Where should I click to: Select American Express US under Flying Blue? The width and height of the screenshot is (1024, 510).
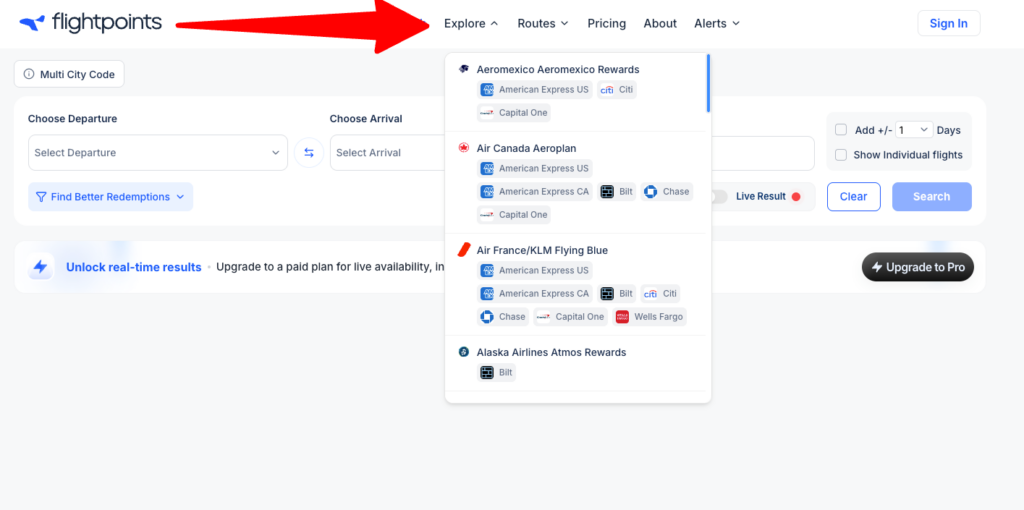(535, 270)
